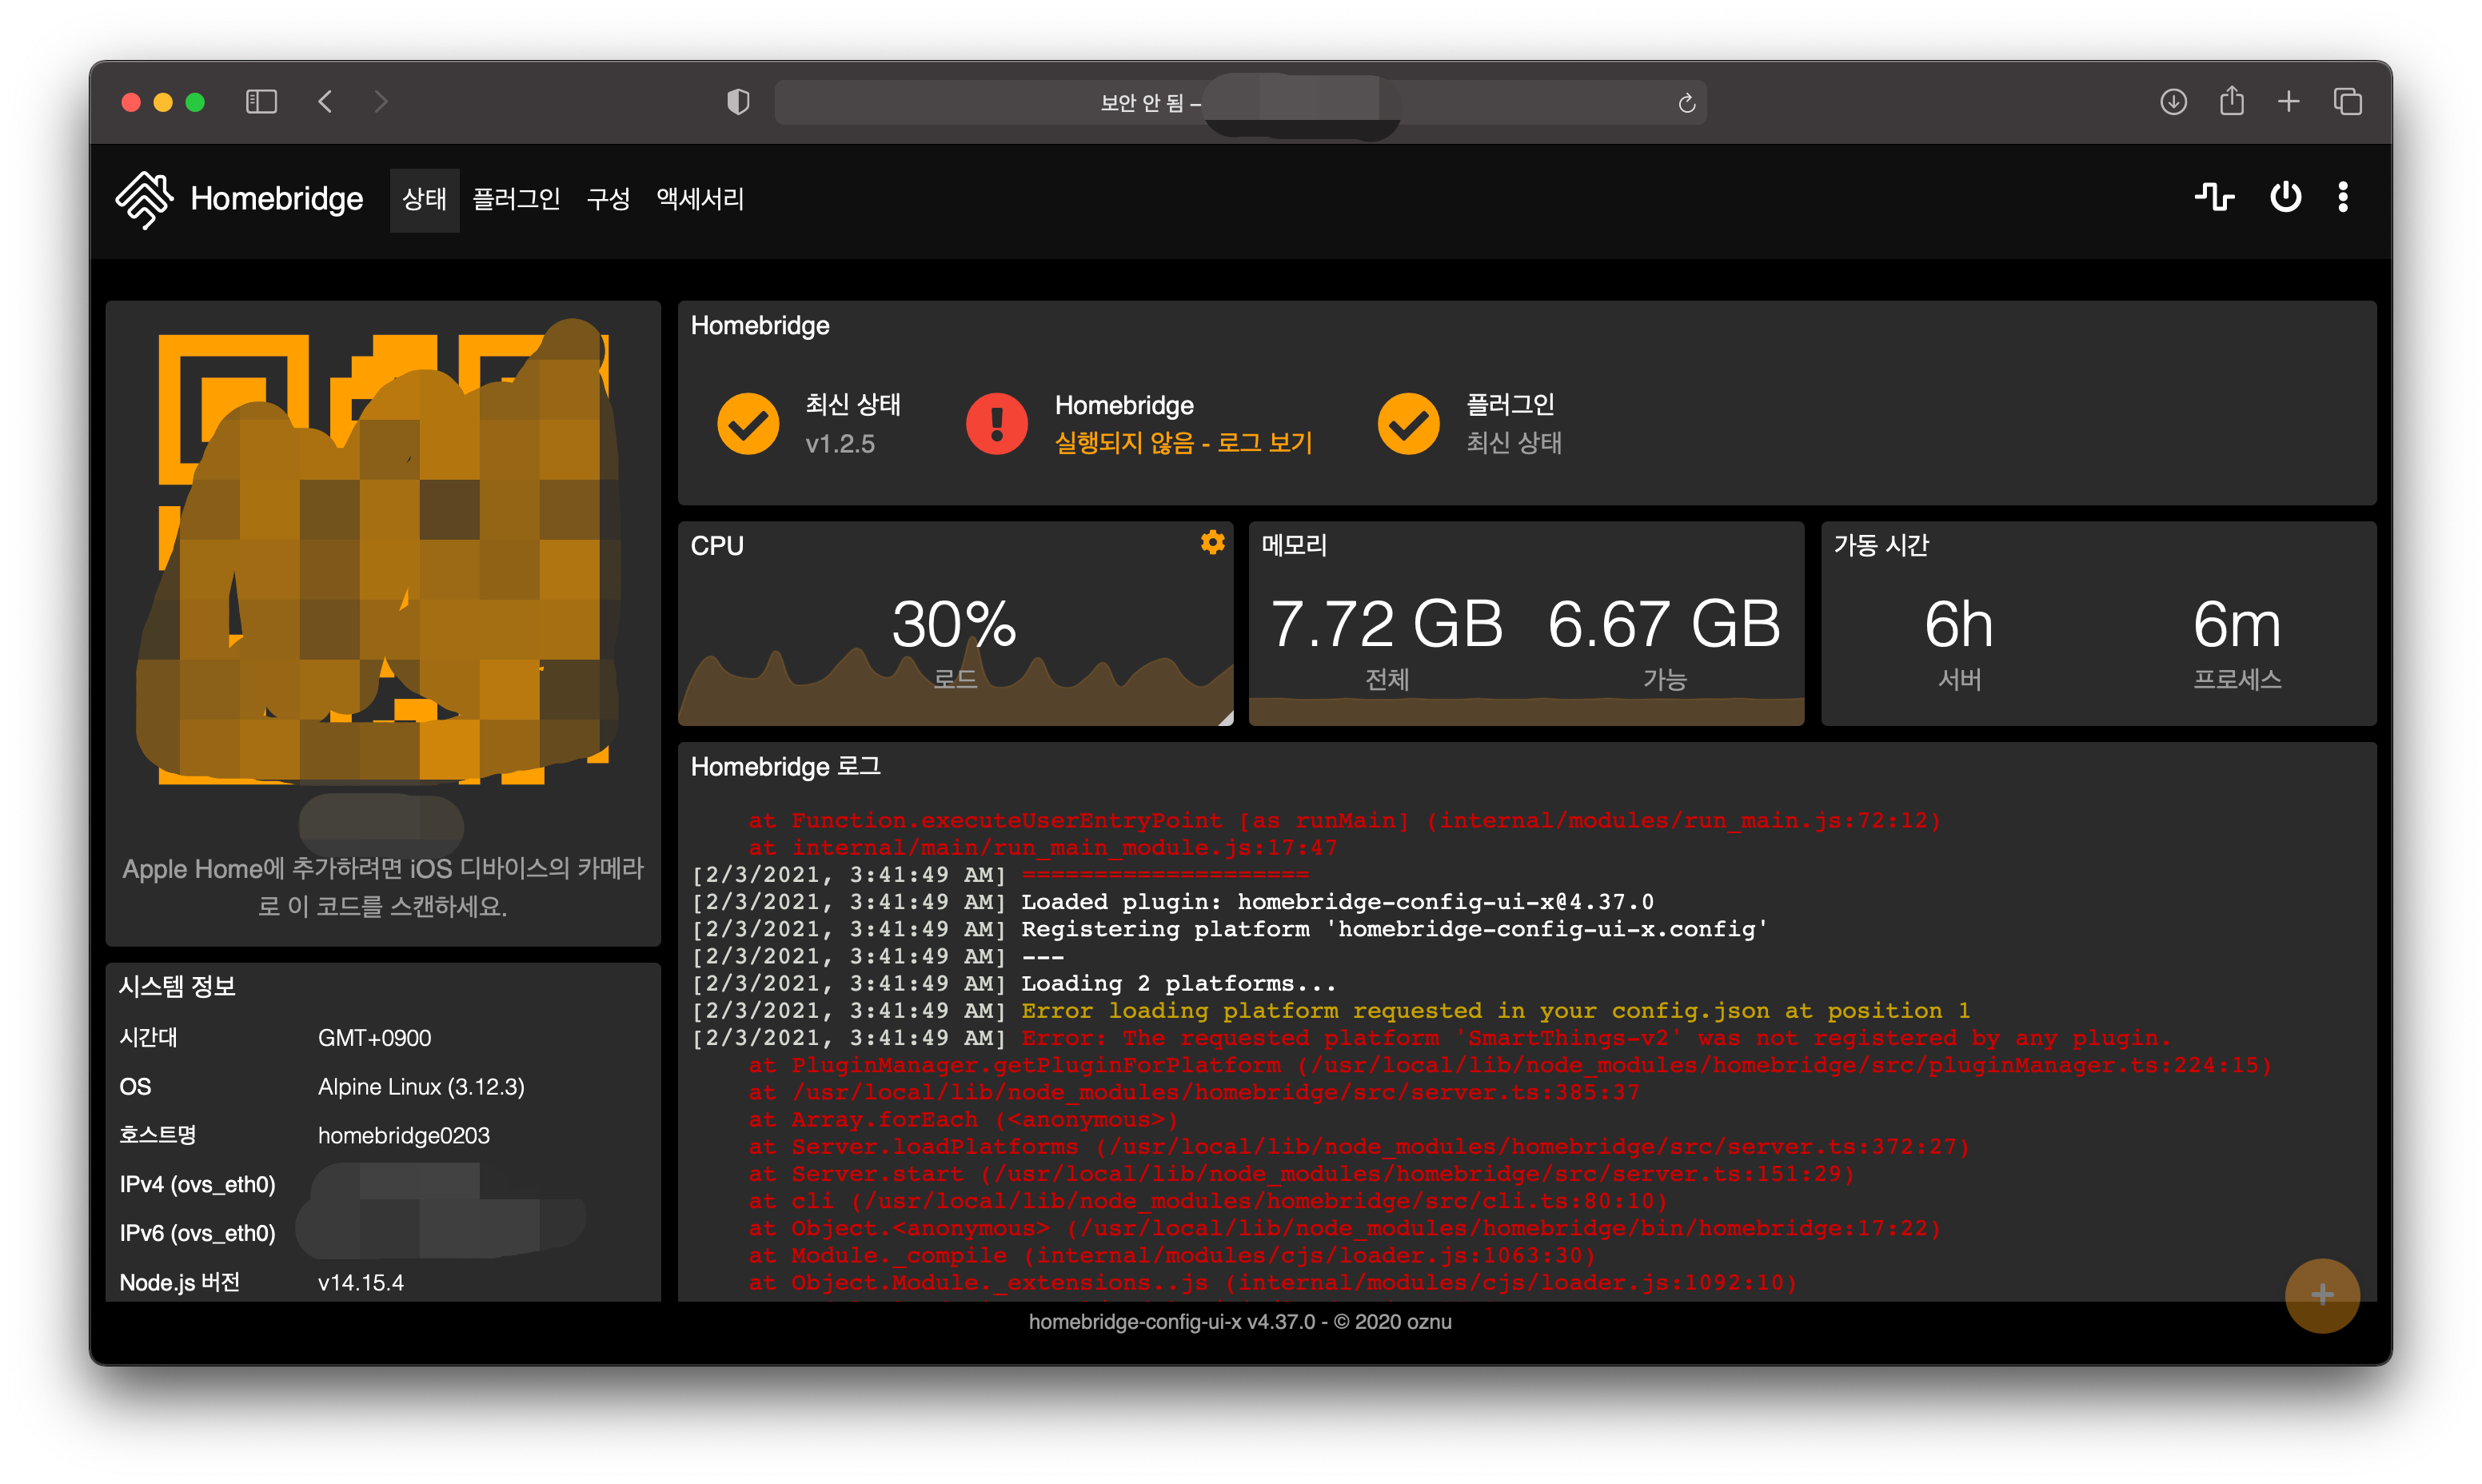Go to the 액세서리 tab
This screenshot has width=2482, height=1484.
[x=700, y=199]
